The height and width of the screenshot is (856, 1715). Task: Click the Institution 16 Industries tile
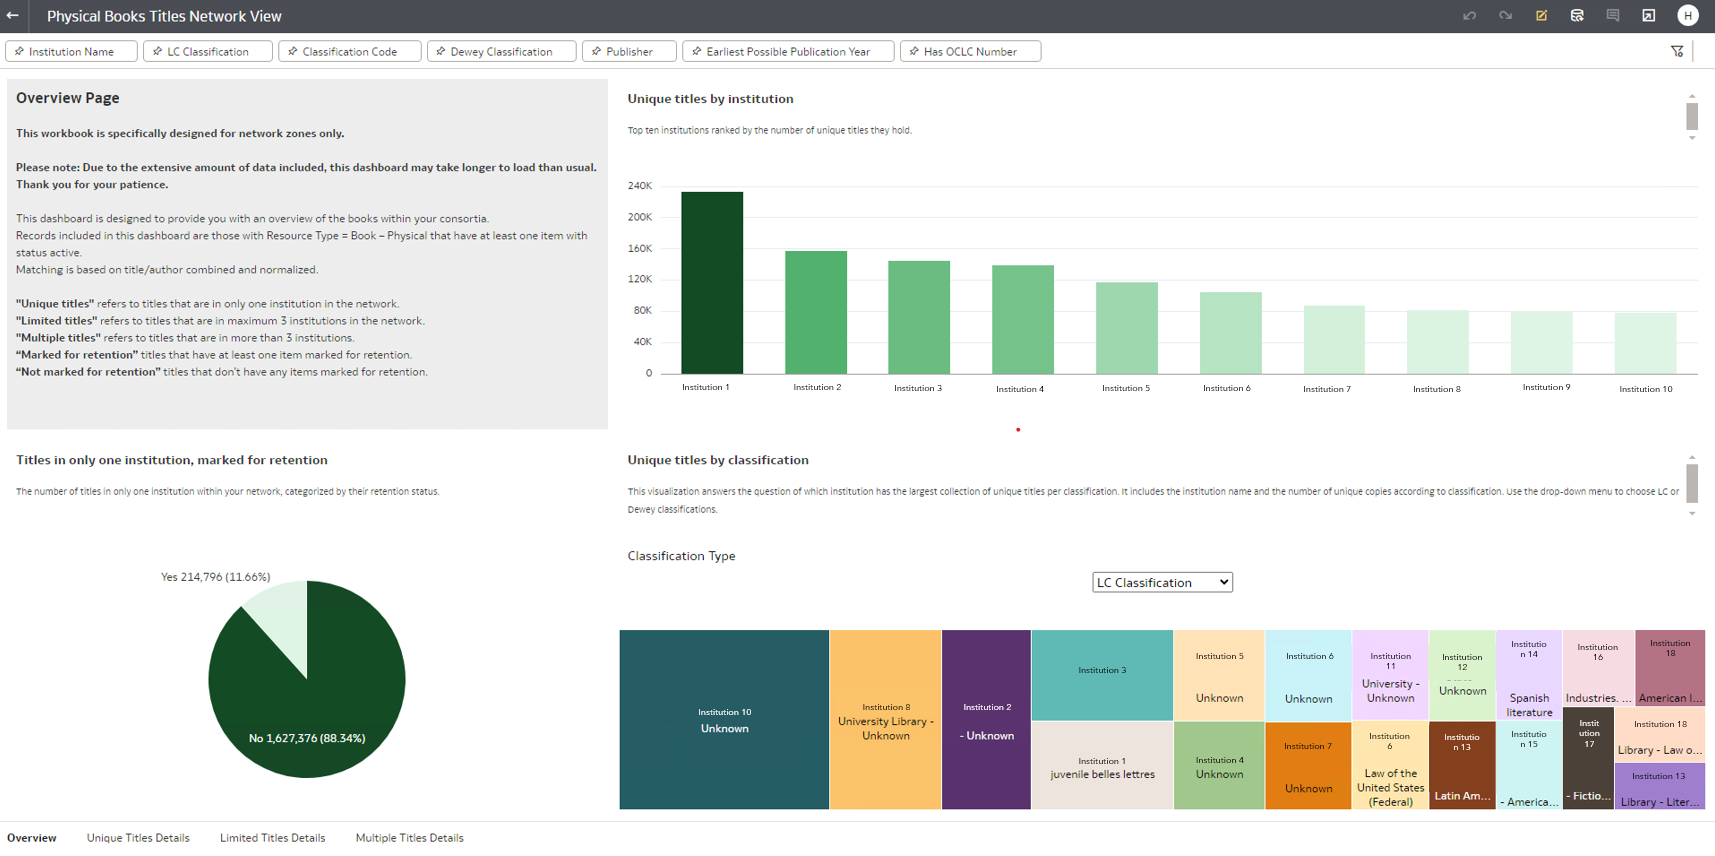tap(1598, 668)
